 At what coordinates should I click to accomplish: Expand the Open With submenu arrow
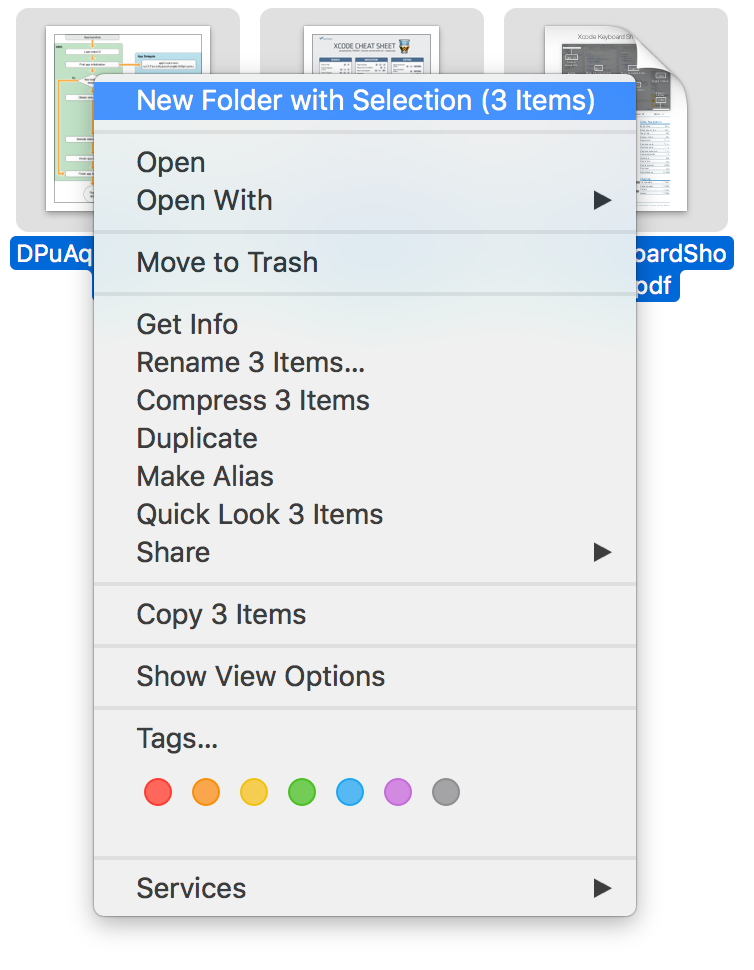[x=602, y=201]
